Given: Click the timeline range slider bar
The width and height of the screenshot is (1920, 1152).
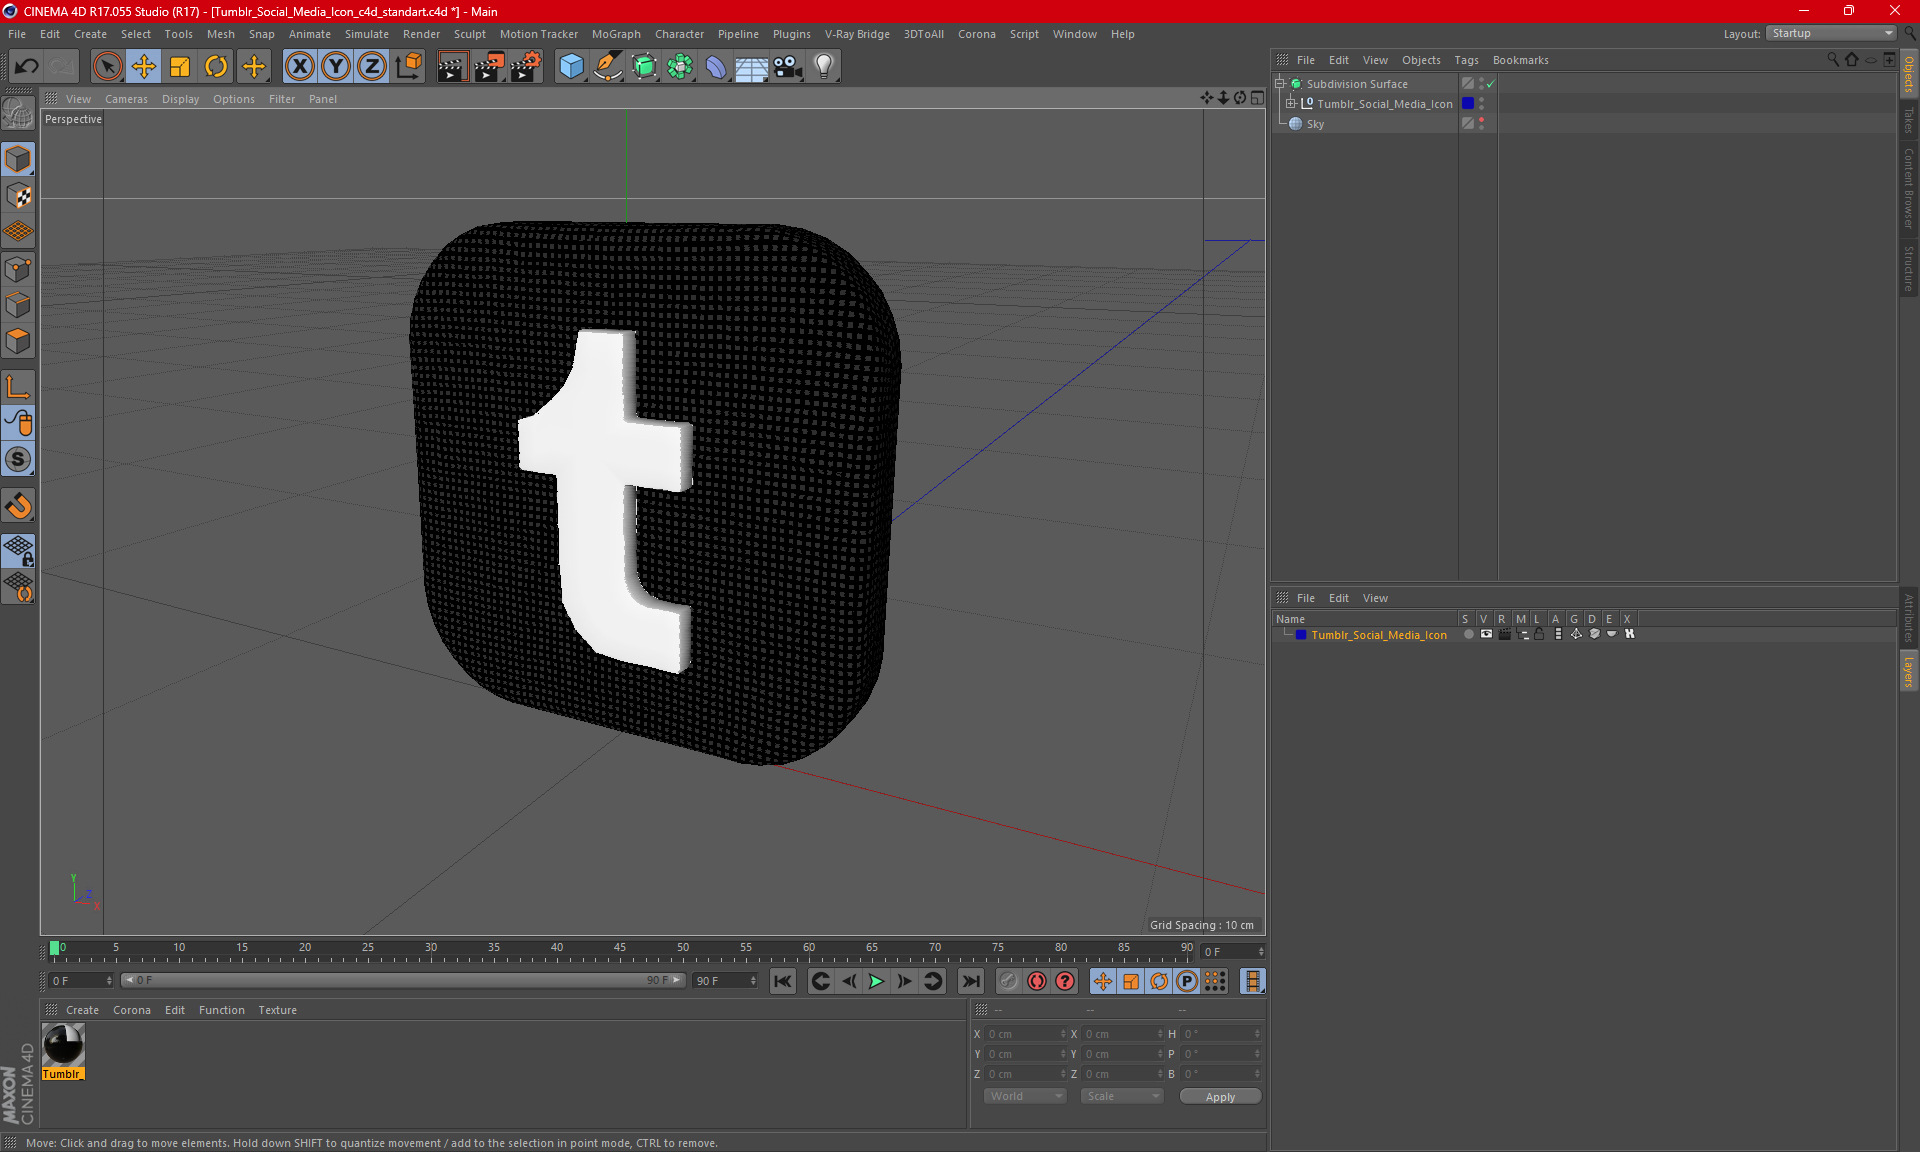Looking at the screenshot, I should coord(403,980).
